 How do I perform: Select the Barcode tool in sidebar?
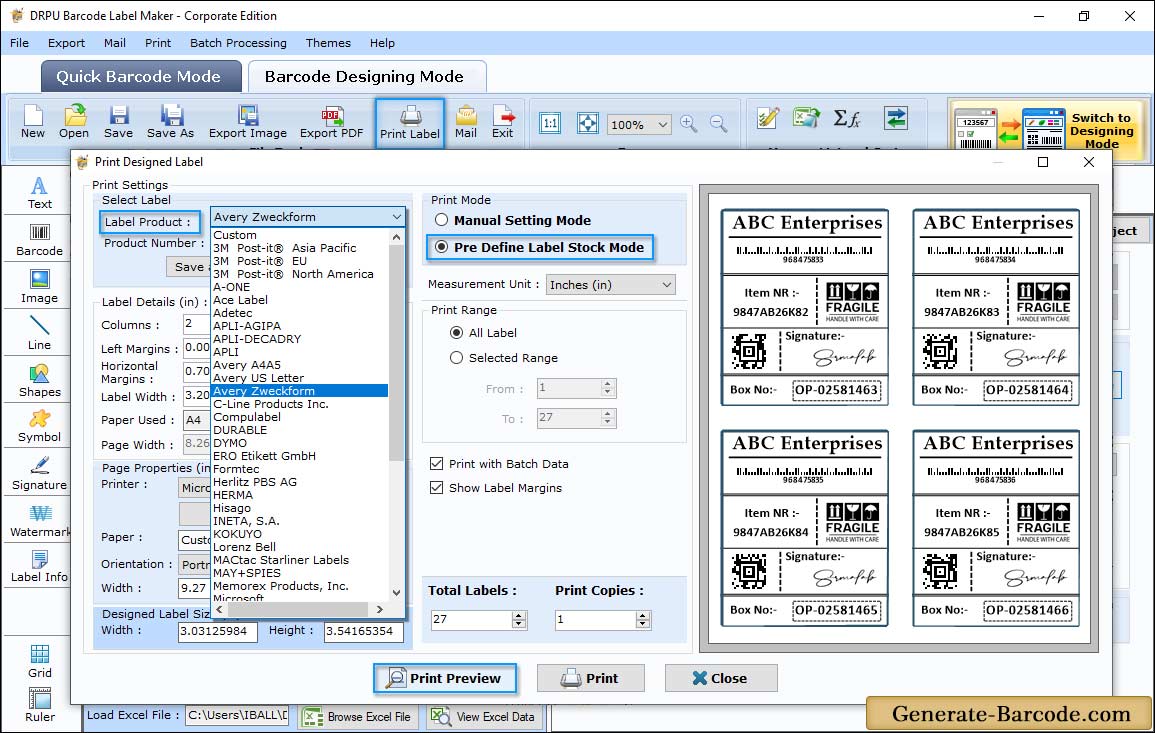(x=39, y=240)
